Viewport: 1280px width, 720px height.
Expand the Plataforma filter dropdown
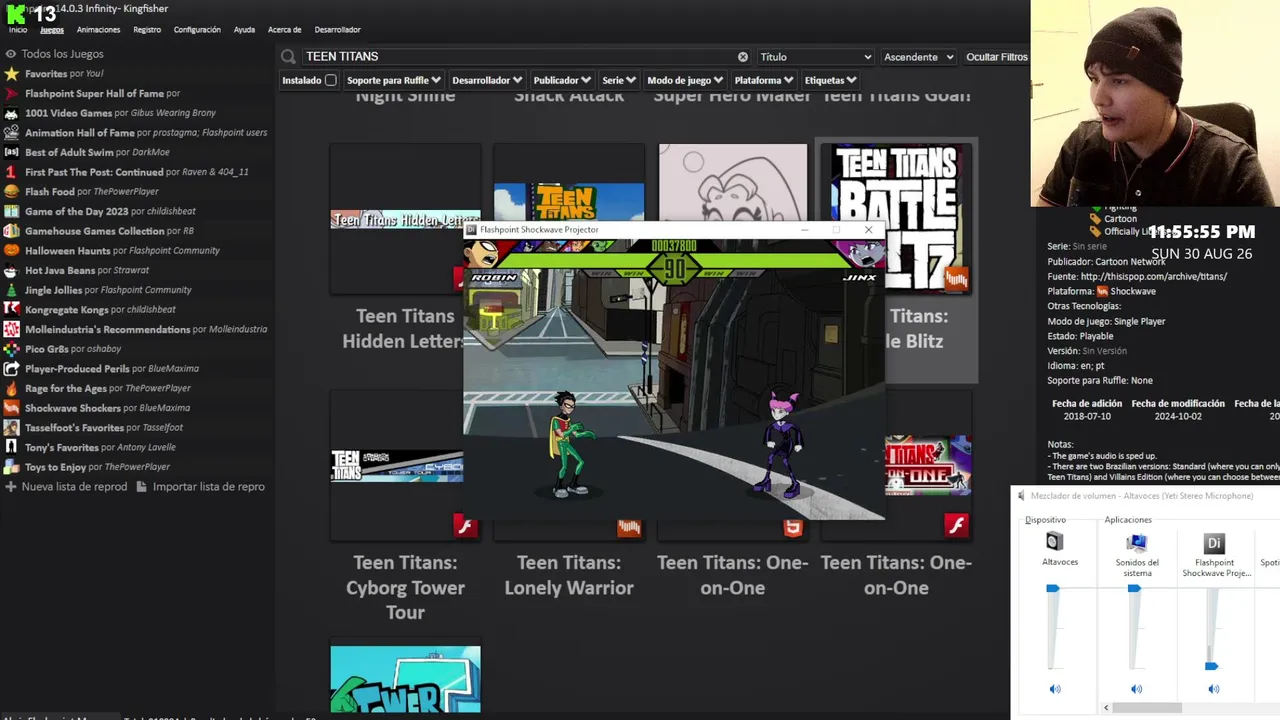(x=764, y=80)
